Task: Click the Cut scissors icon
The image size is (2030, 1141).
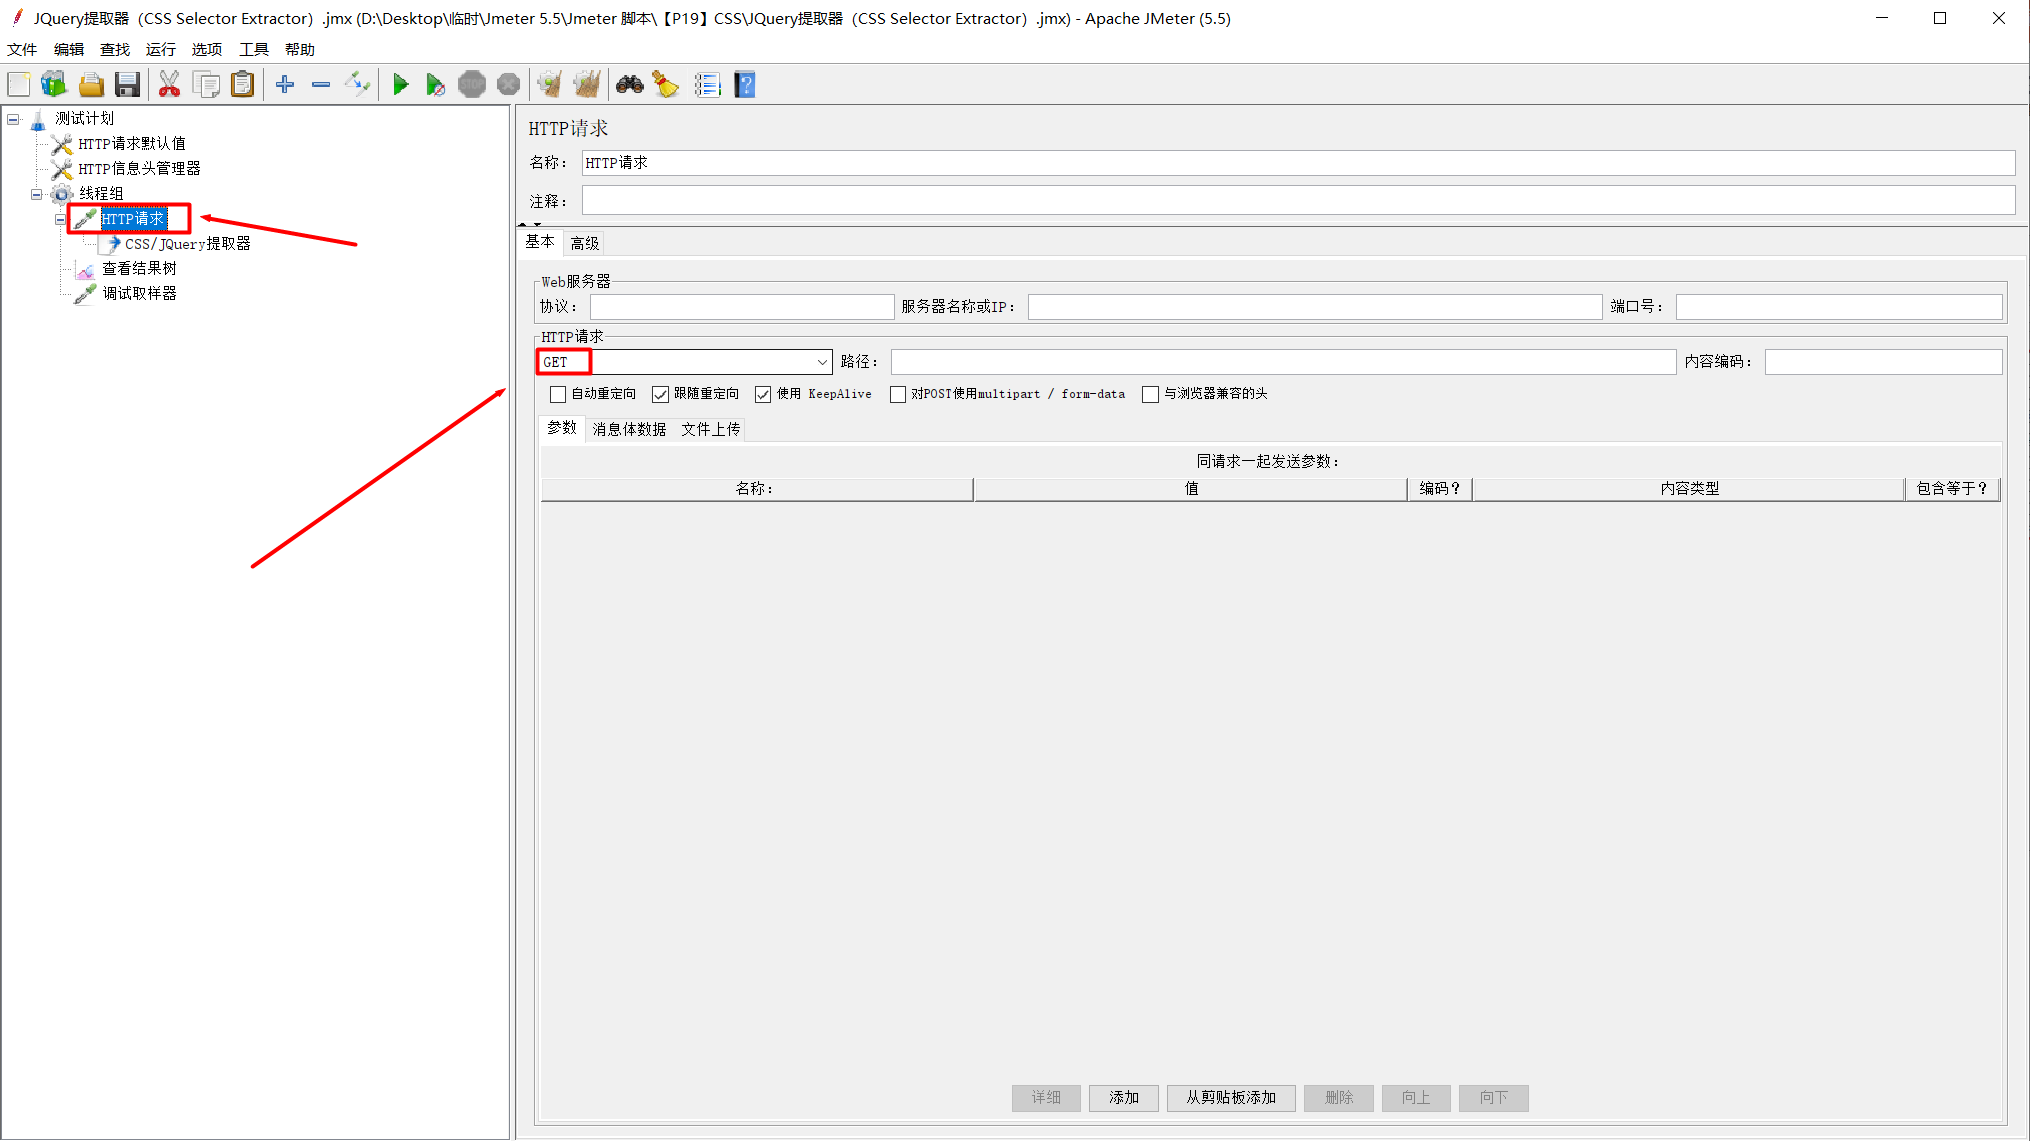Action: (x=169, y=85)
